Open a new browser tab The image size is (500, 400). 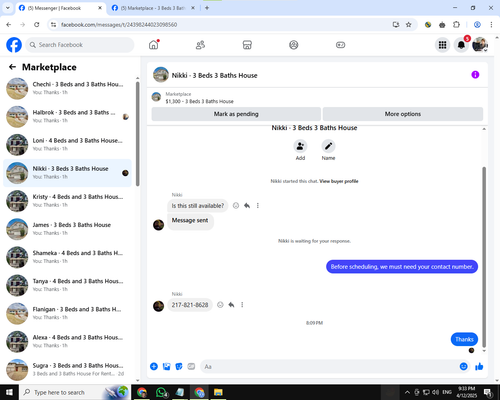pos(207,8)
